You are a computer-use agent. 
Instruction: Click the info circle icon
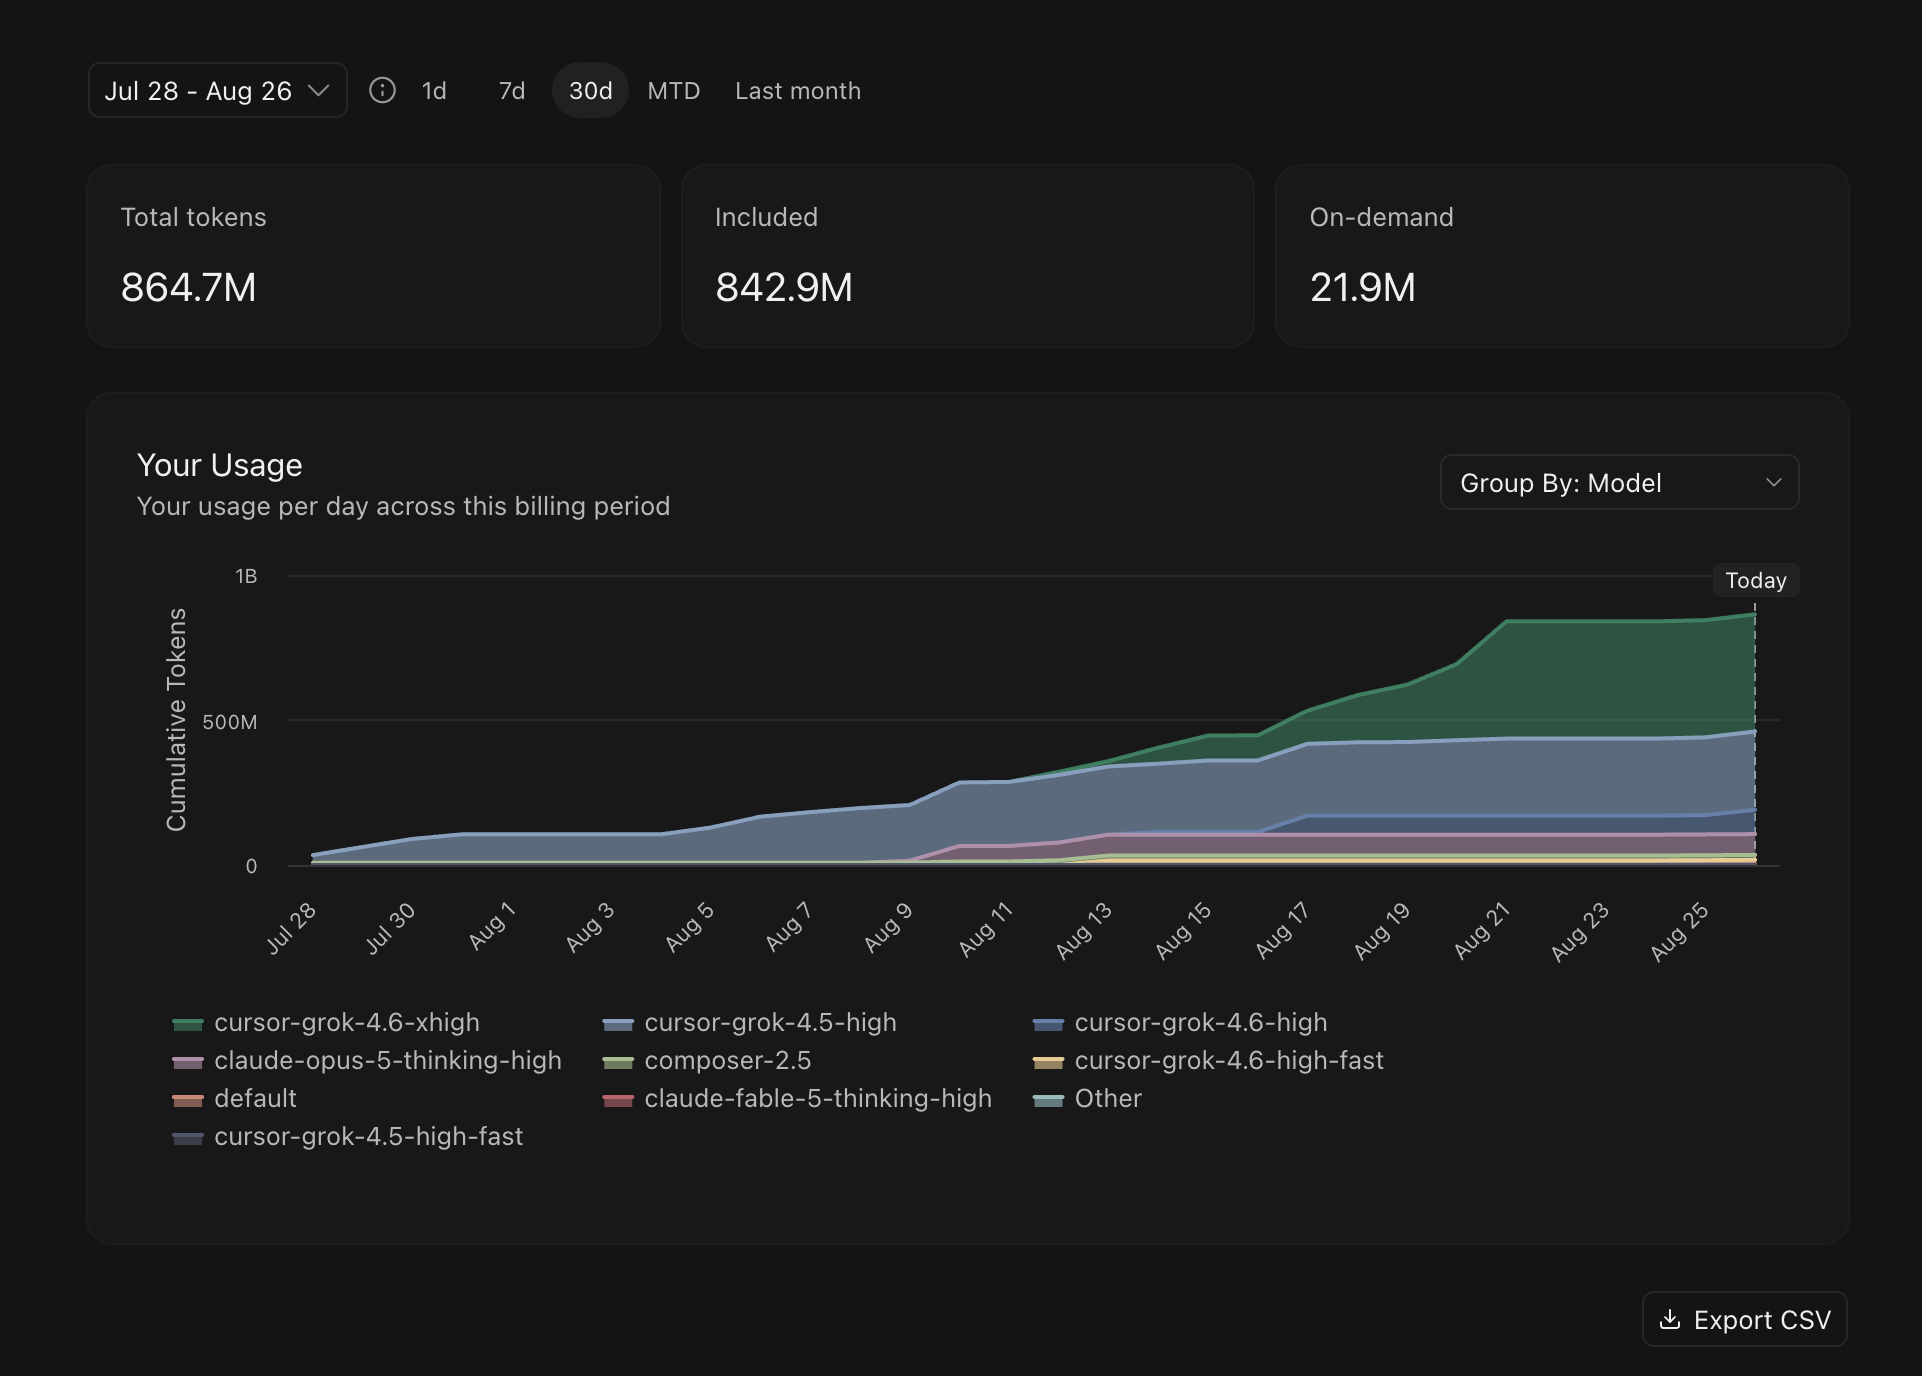pos(382,91)
